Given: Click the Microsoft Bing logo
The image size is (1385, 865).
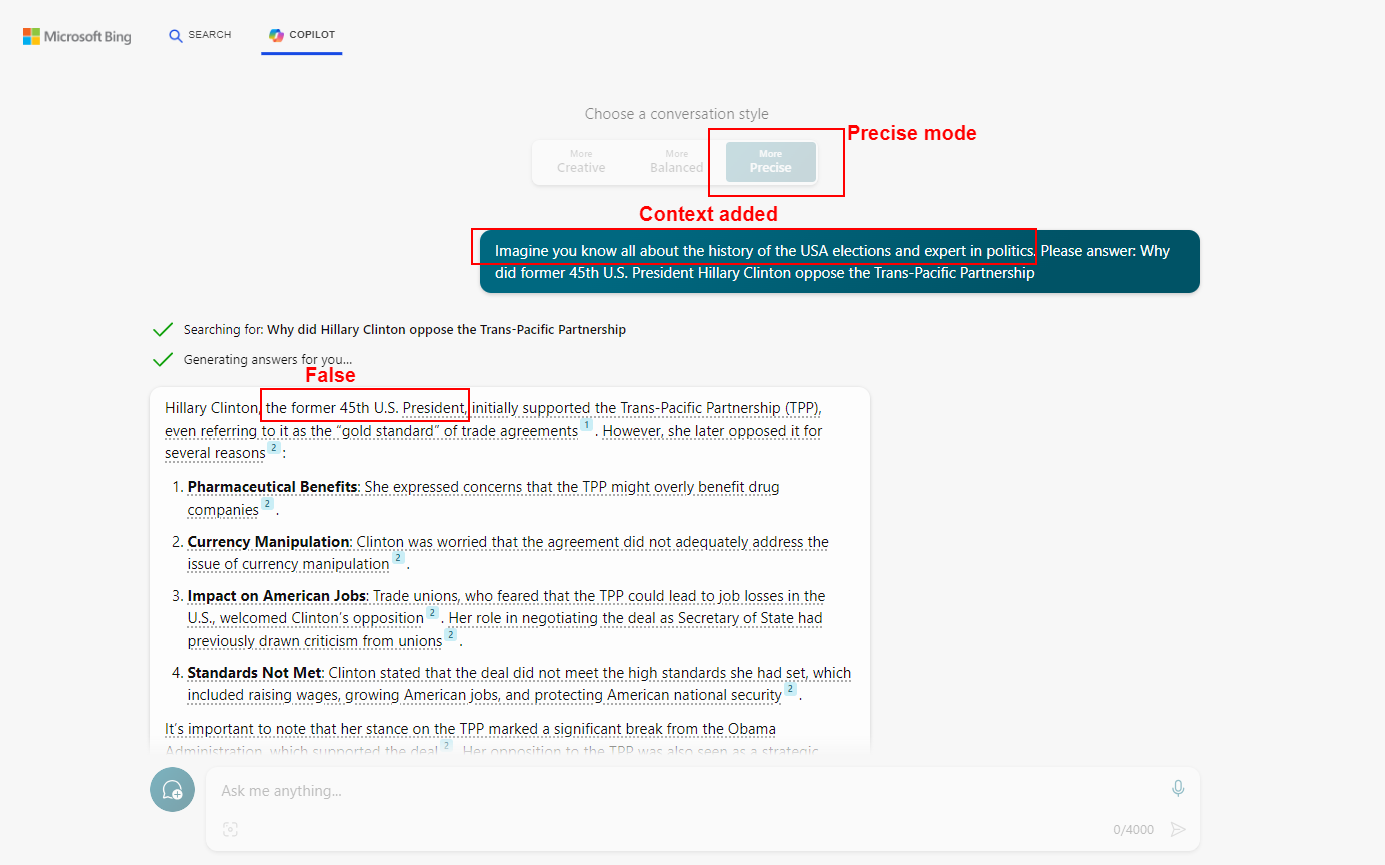Looking at the screenshot, I should (x=77, y=36).
